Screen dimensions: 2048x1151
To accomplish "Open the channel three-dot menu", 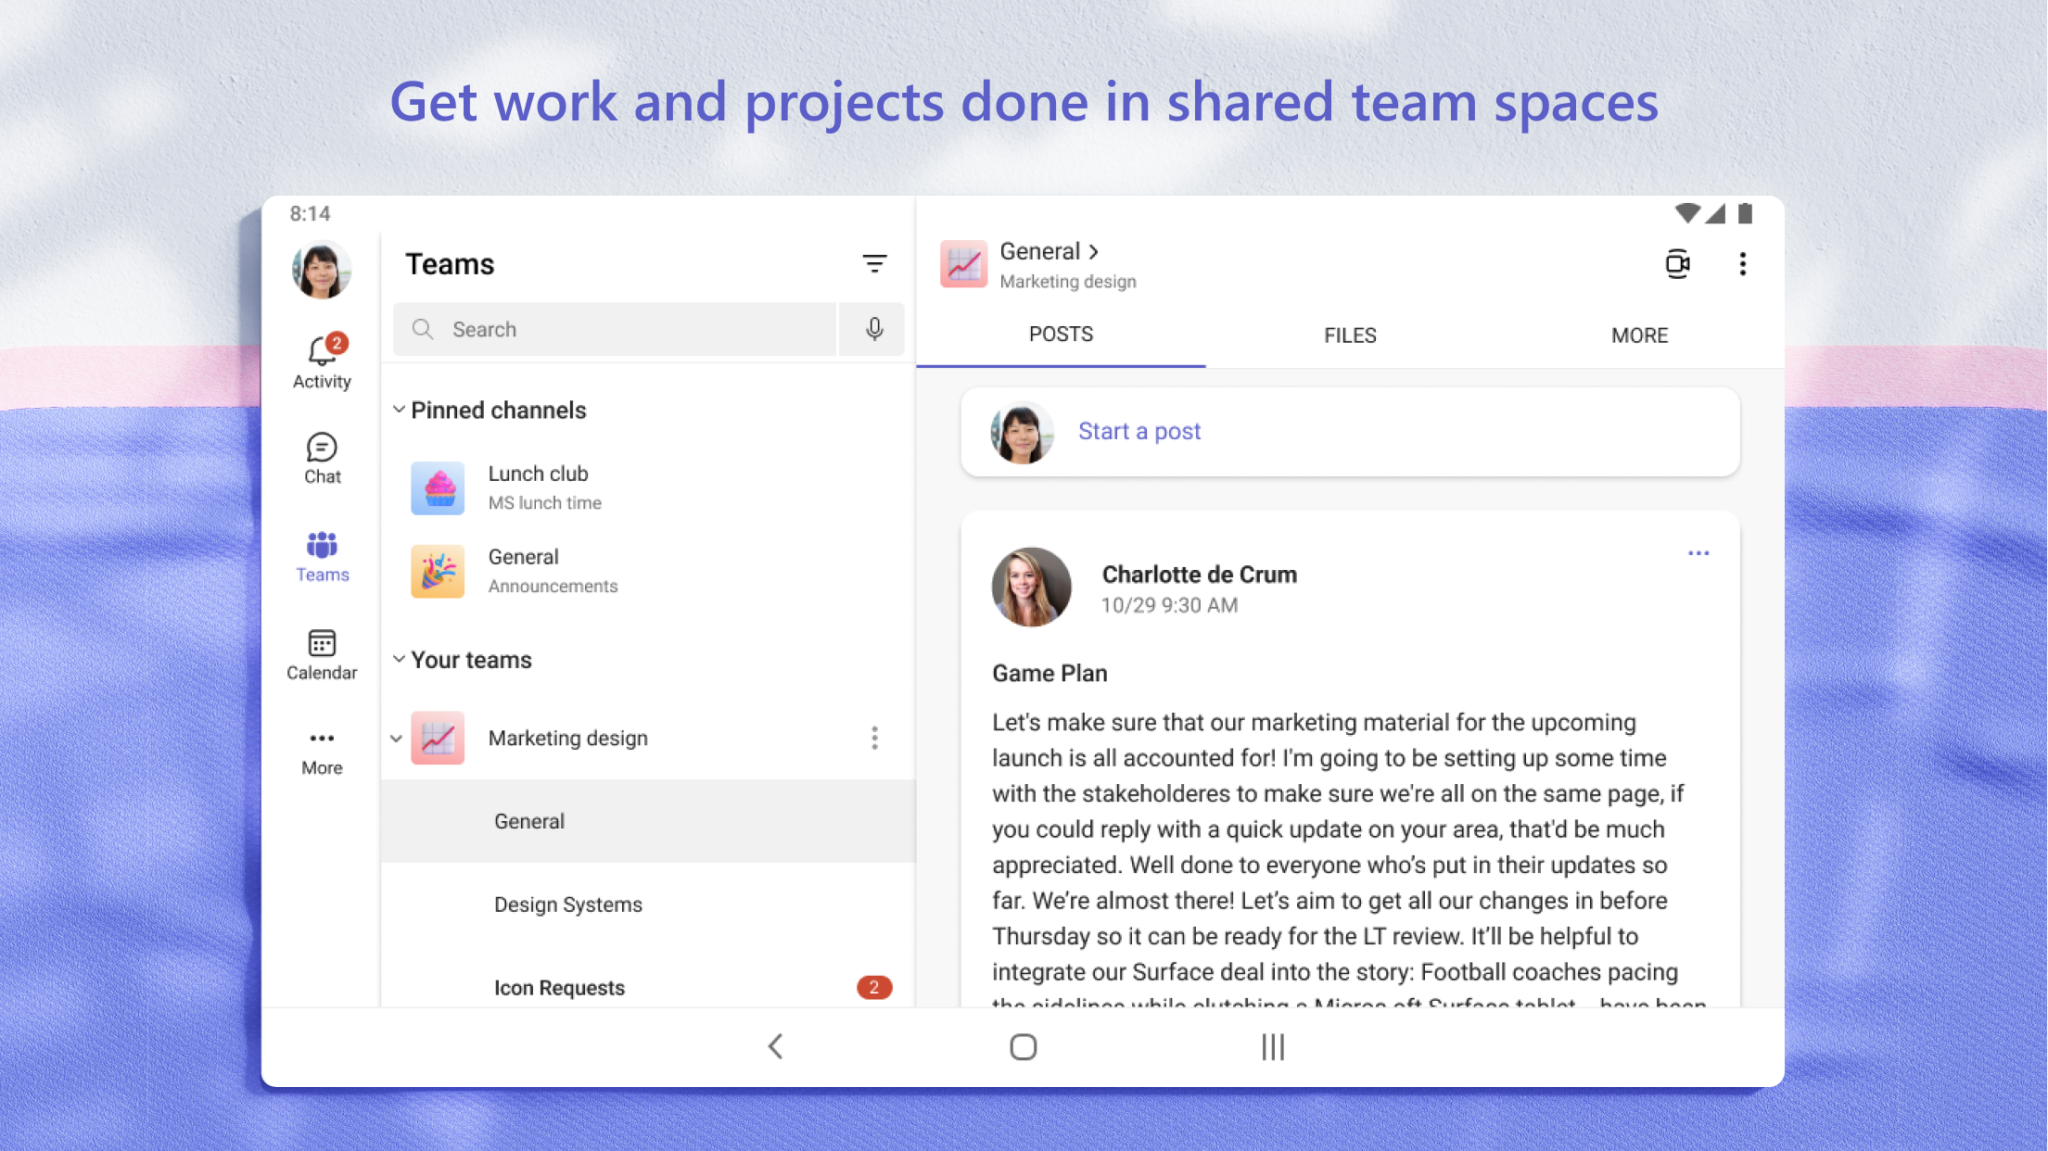I will pos(1742,263).
